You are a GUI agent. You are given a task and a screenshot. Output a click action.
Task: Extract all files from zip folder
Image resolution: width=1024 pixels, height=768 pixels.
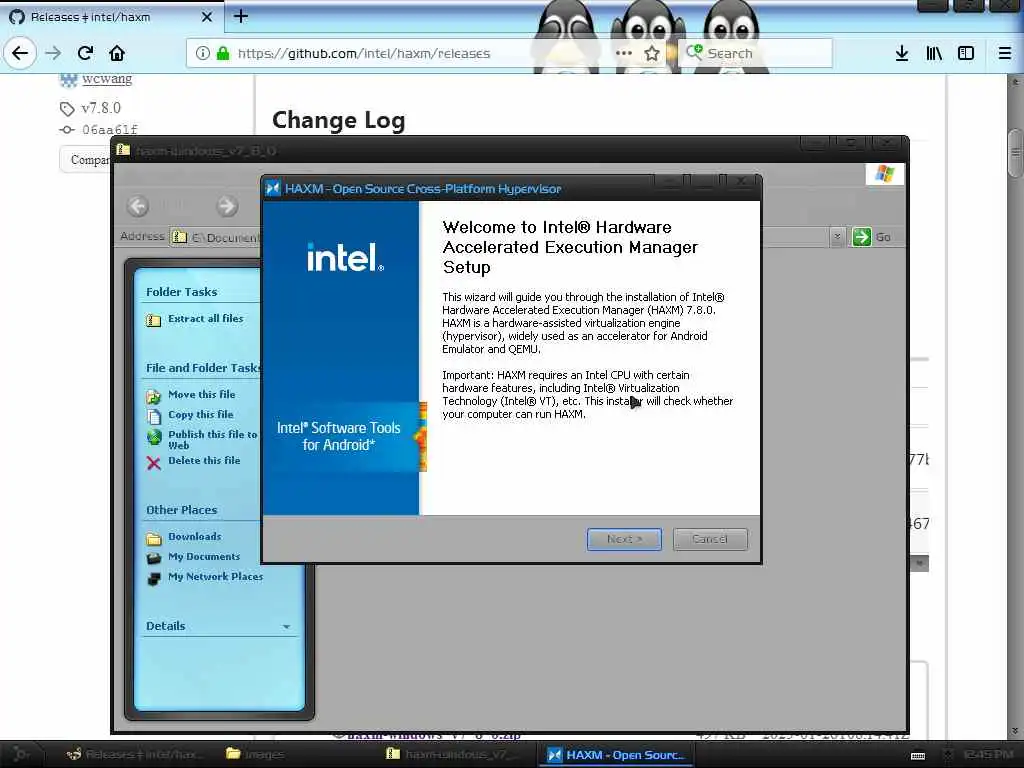(x=205, y=319)
